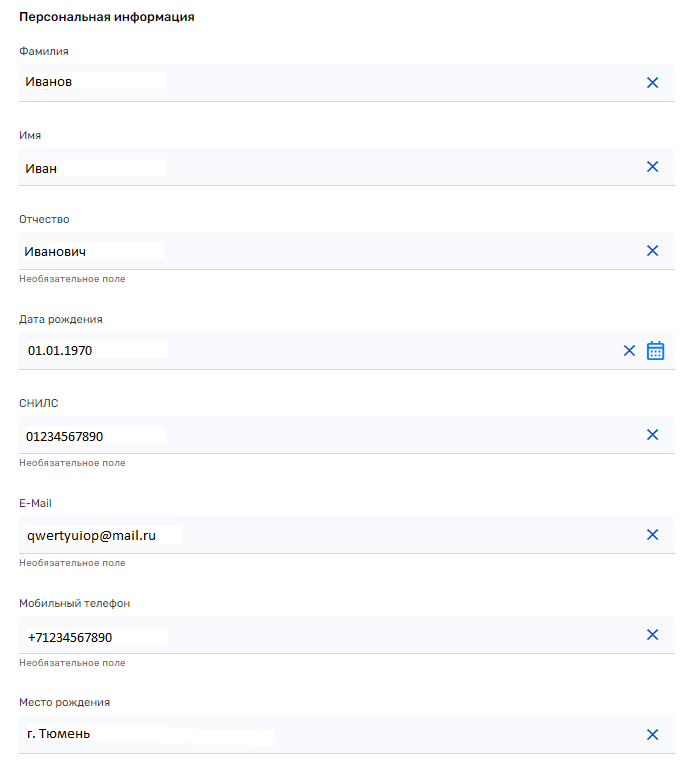Clear the Дата рождения date value
Image resolution: width=694 pixels, height=771 pixels.
point(629,351)
